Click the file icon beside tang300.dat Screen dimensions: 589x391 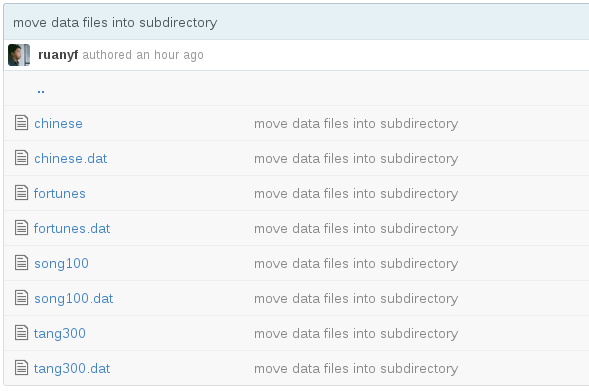[21, 367]
